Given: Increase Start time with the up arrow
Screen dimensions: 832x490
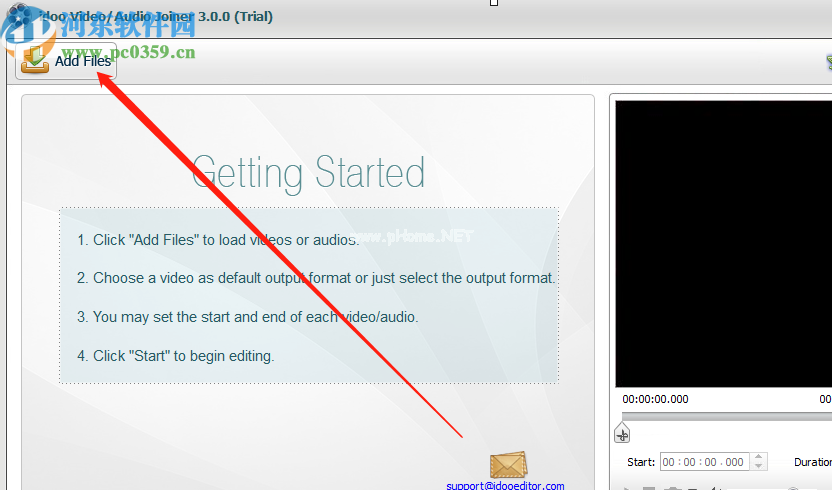Looking at the screenshot, I should click(758, 457).
